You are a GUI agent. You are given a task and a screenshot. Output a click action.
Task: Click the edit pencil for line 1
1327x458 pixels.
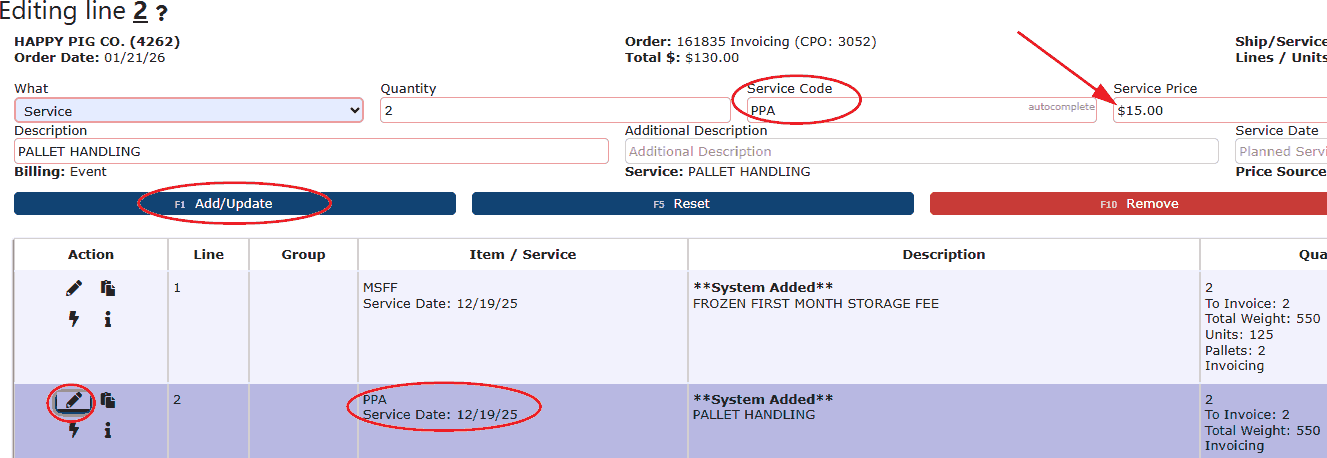74,289
